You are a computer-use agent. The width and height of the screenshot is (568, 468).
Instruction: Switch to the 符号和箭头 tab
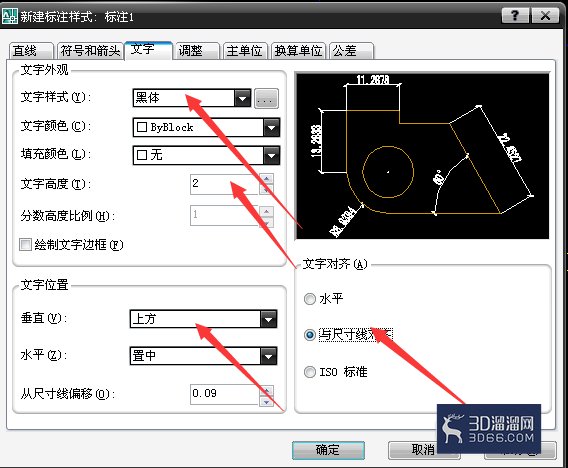[x=90, y=51]
